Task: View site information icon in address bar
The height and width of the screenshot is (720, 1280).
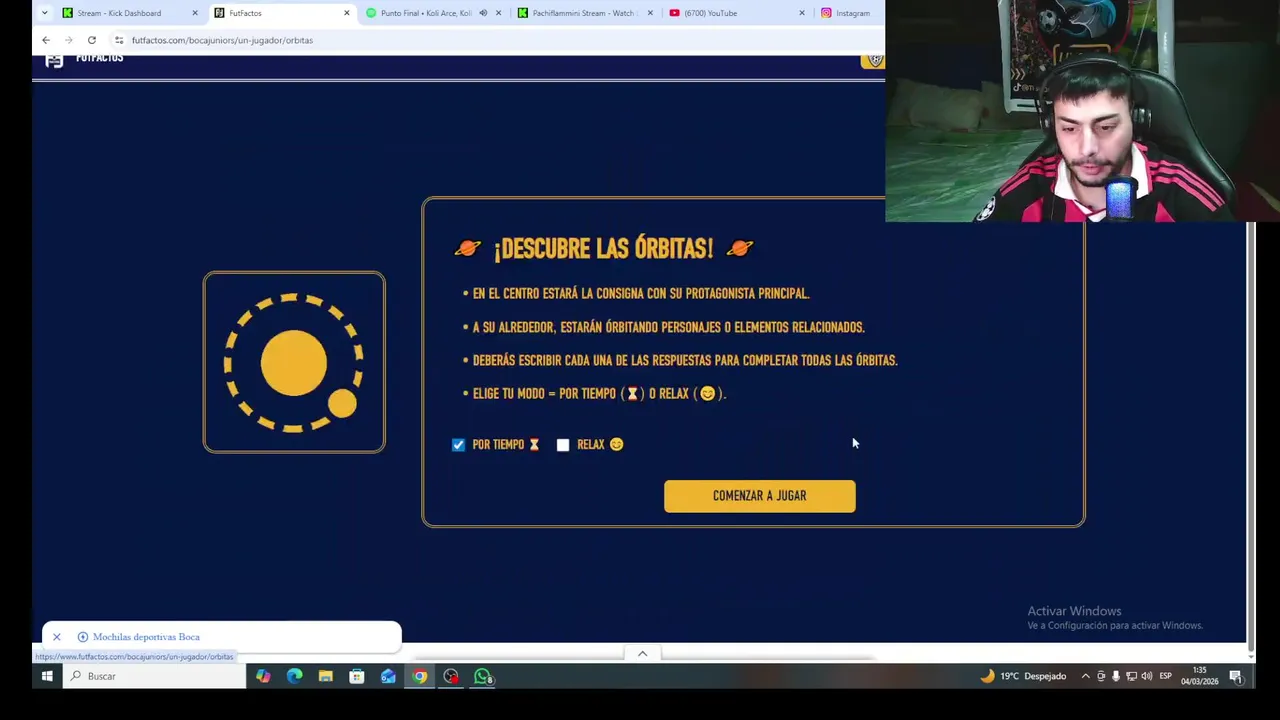Action: tap(119, 40)
